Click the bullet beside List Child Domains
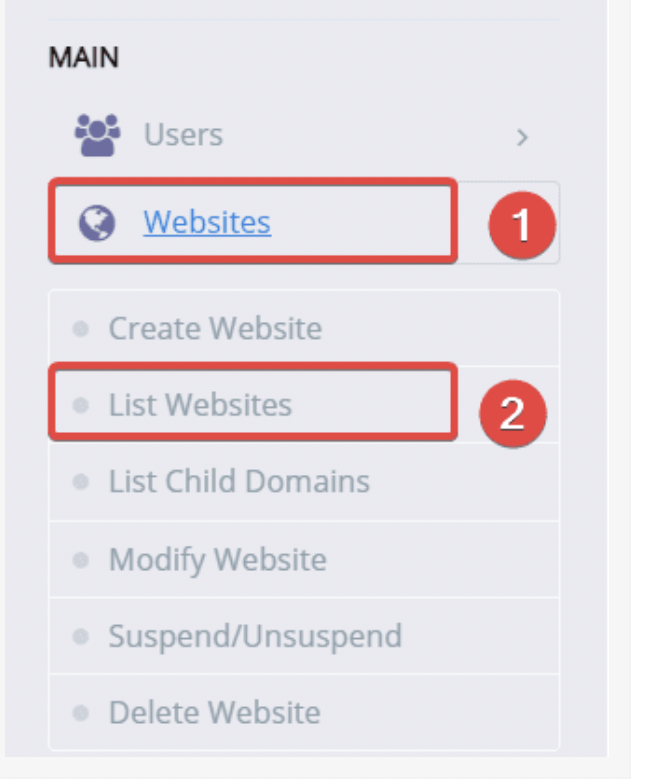This screenshot has height=782, width=650. coord(80,482)
